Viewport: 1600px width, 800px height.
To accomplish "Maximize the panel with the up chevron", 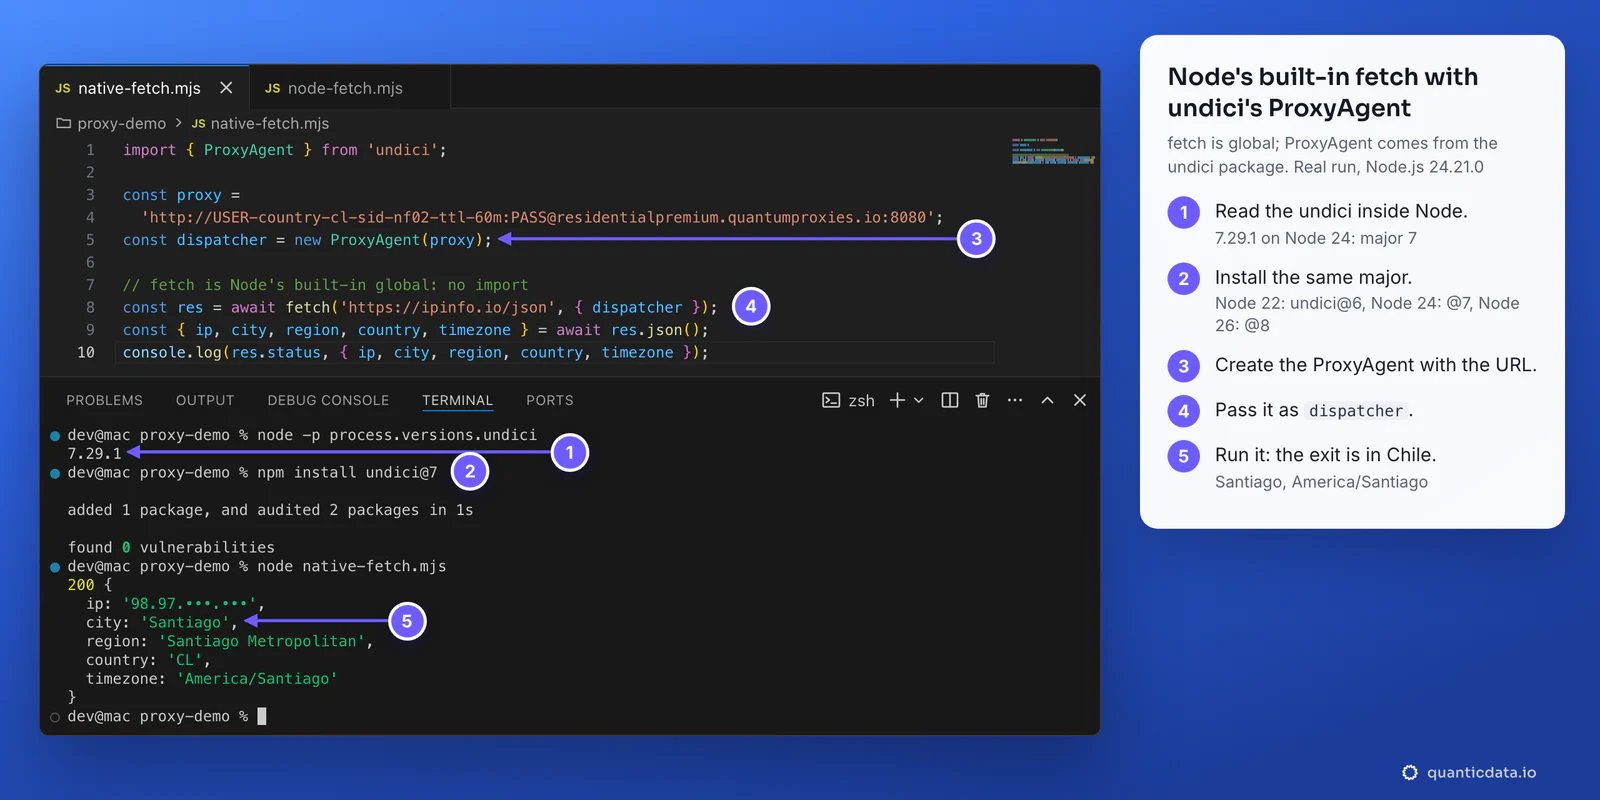I will pyautogui.click(x=1047, y=400).
